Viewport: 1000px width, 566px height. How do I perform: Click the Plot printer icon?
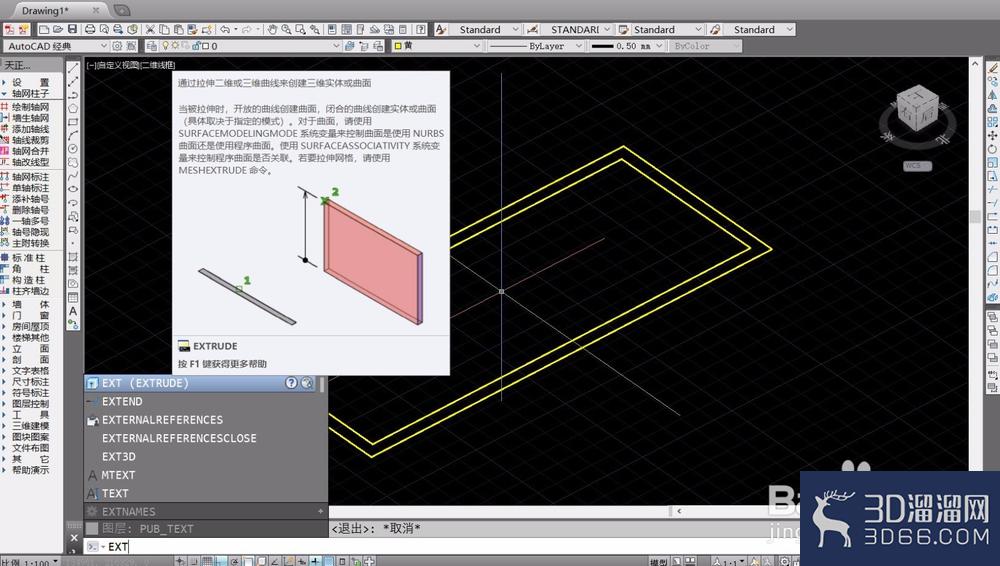[90, 29]
